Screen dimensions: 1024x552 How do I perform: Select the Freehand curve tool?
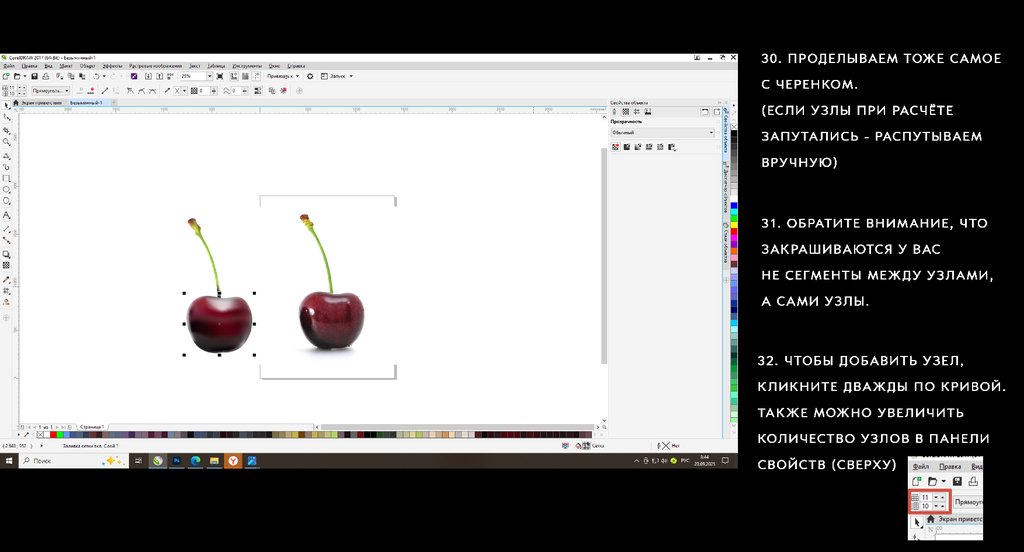(x=7, y=155)
